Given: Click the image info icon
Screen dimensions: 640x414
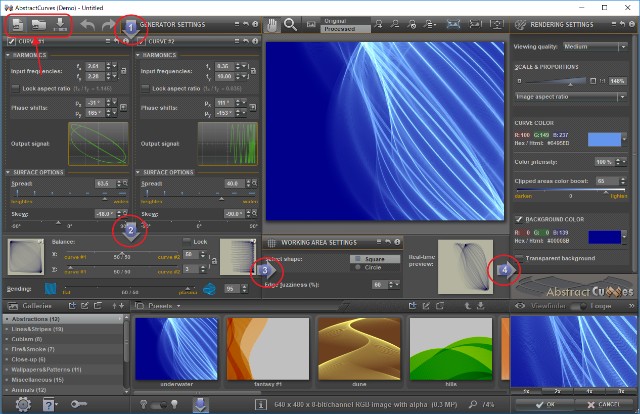Looking at the screenshot, I should coord(261,405).
